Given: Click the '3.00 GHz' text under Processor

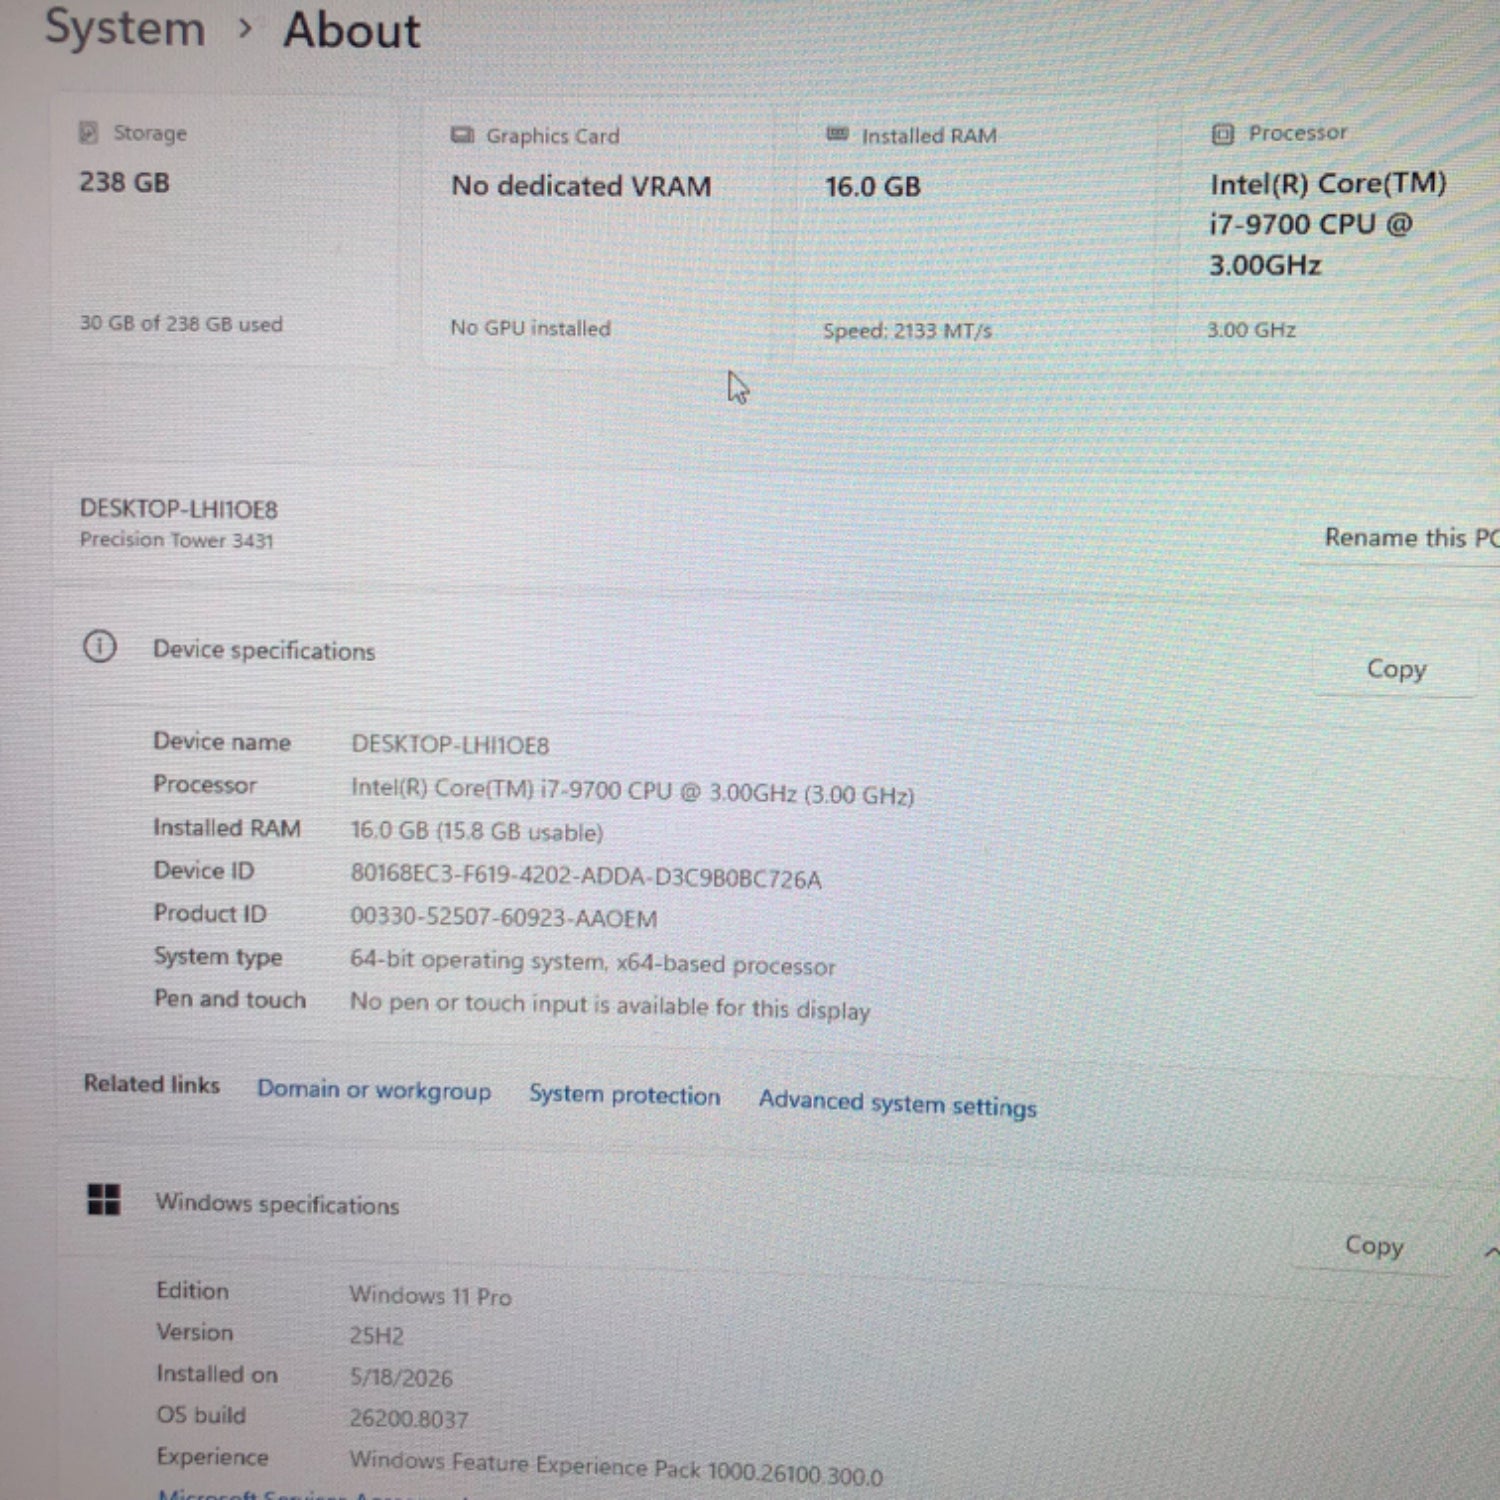Looking at the screenshot, I should (x=1251, y=329).
